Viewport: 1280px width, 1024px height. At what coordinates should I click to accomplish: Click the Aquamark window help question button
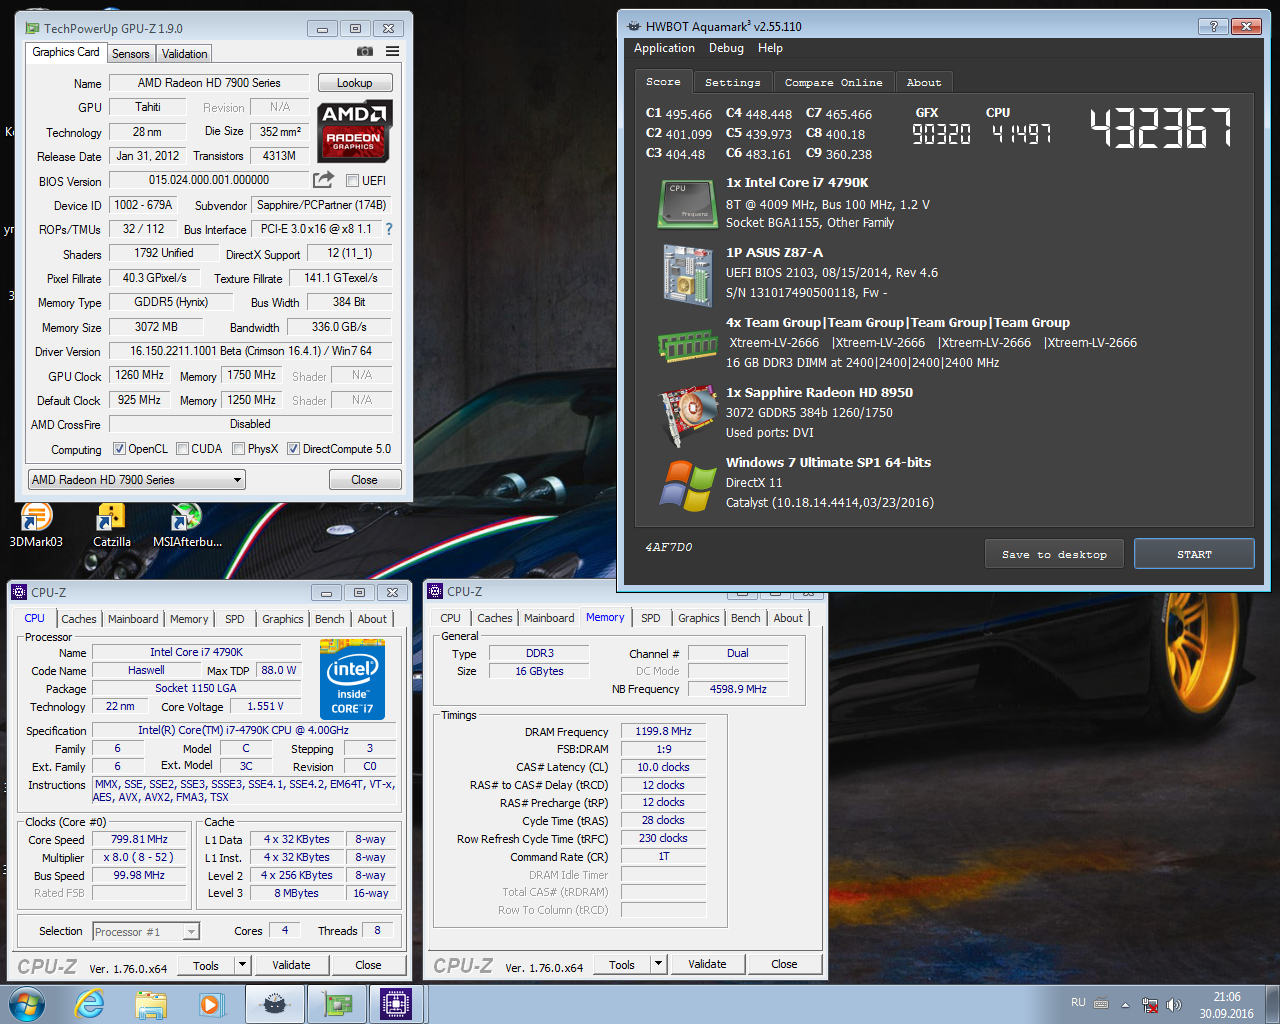(1213, 26)
